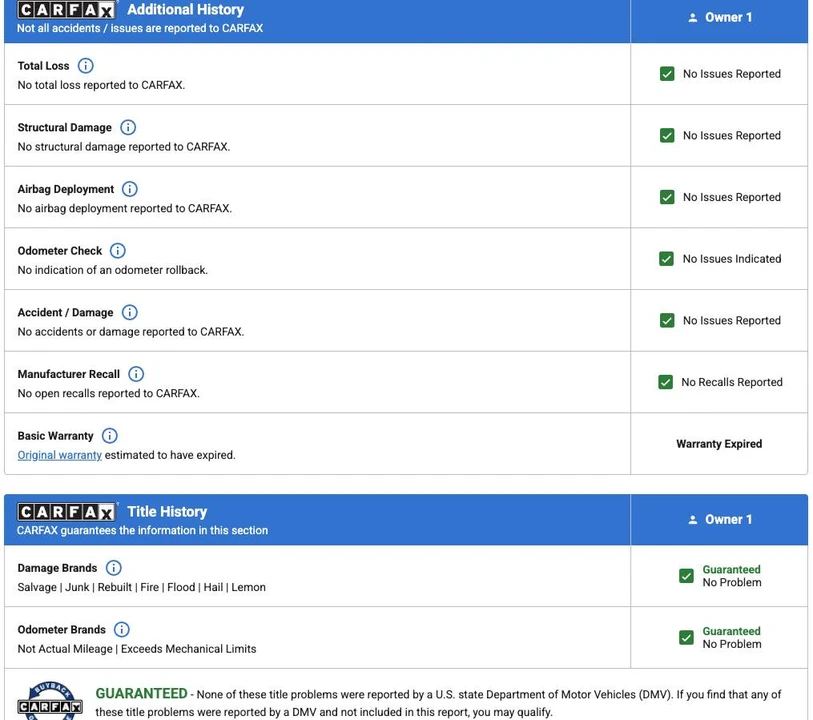Click the CARFAX logo in Additional History header
The width and height of the screenshot is (813, 720).
[66, 10]
